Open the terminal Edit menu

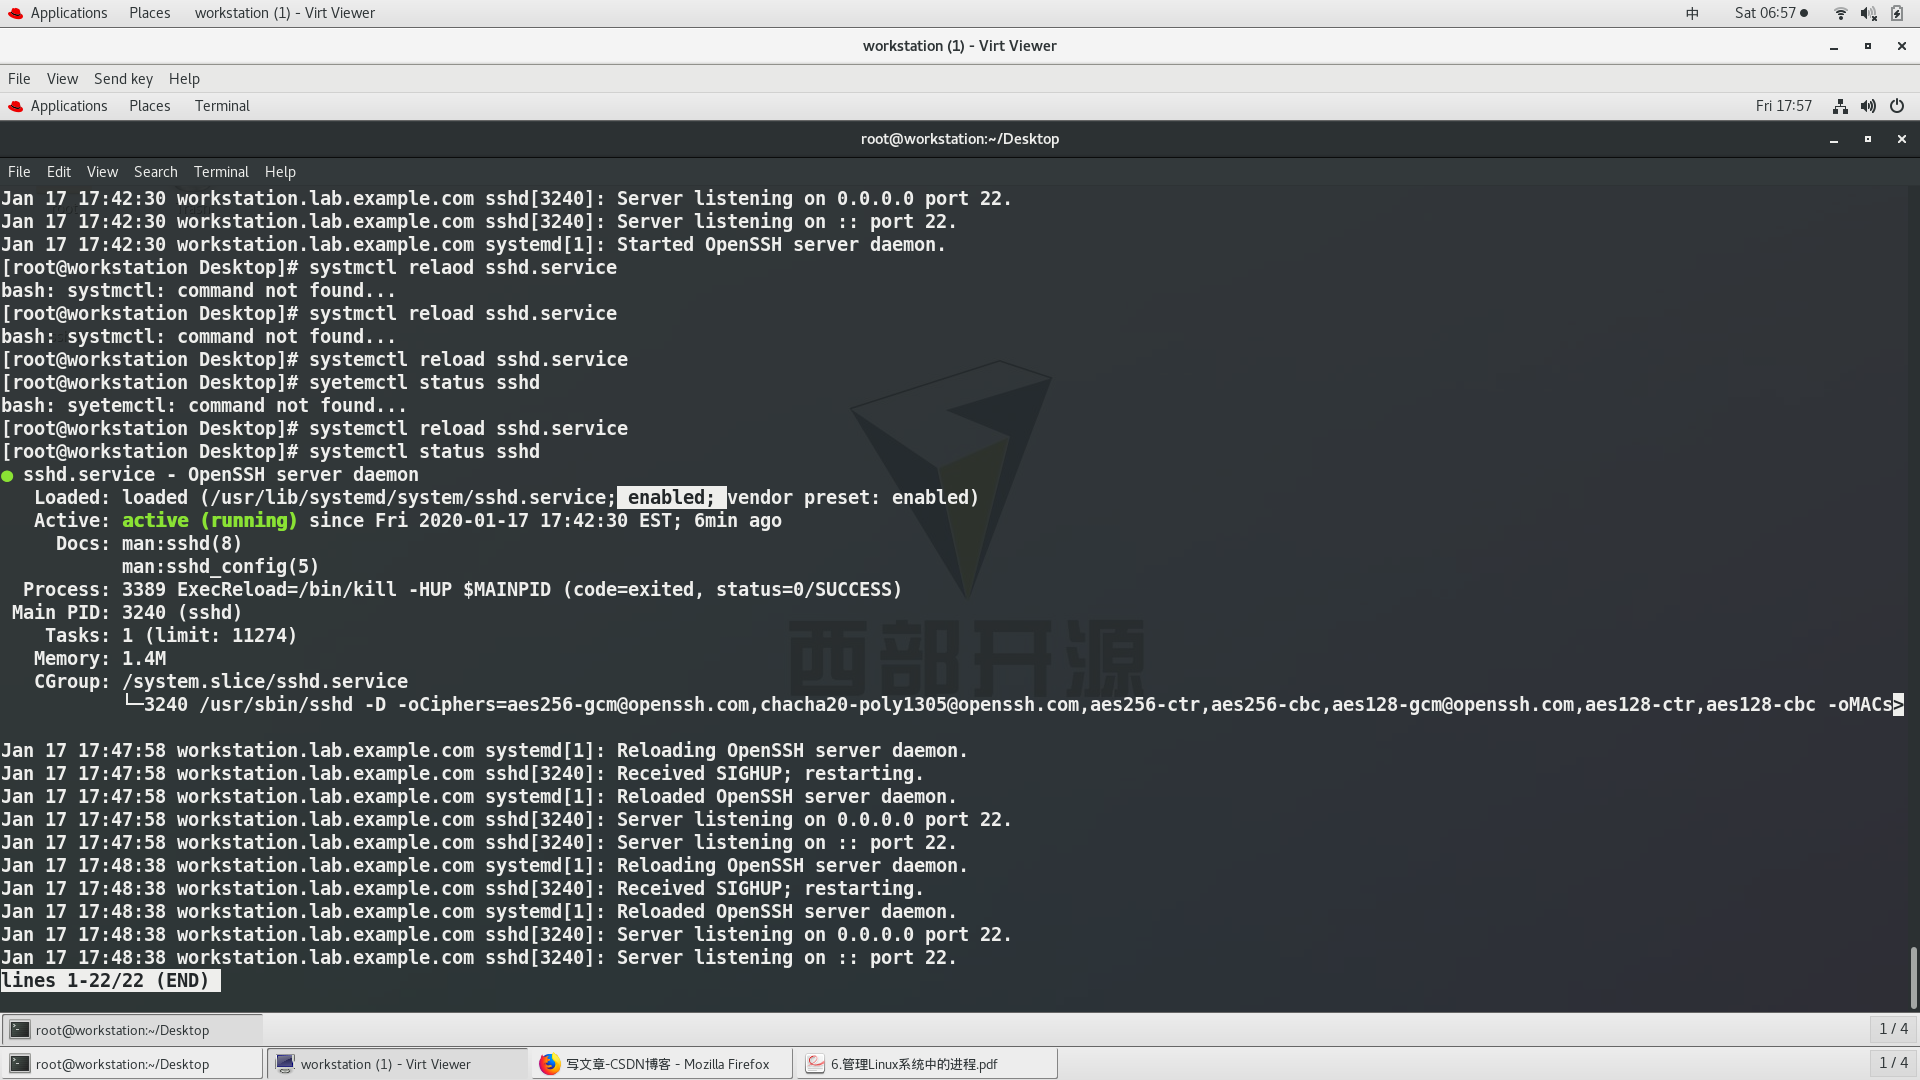point(58,172)
